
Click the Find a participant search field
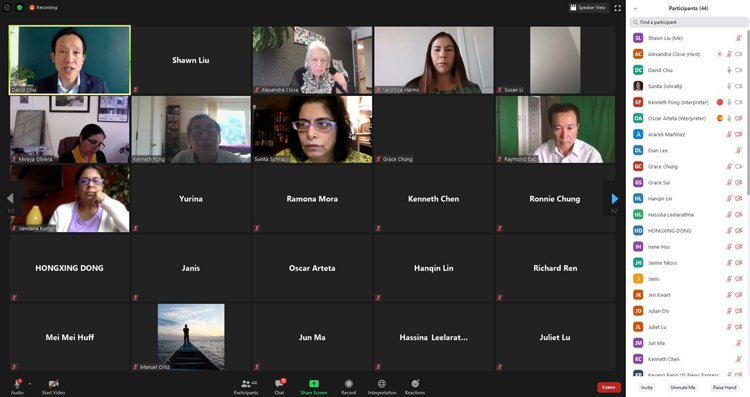tap(689, 22)
